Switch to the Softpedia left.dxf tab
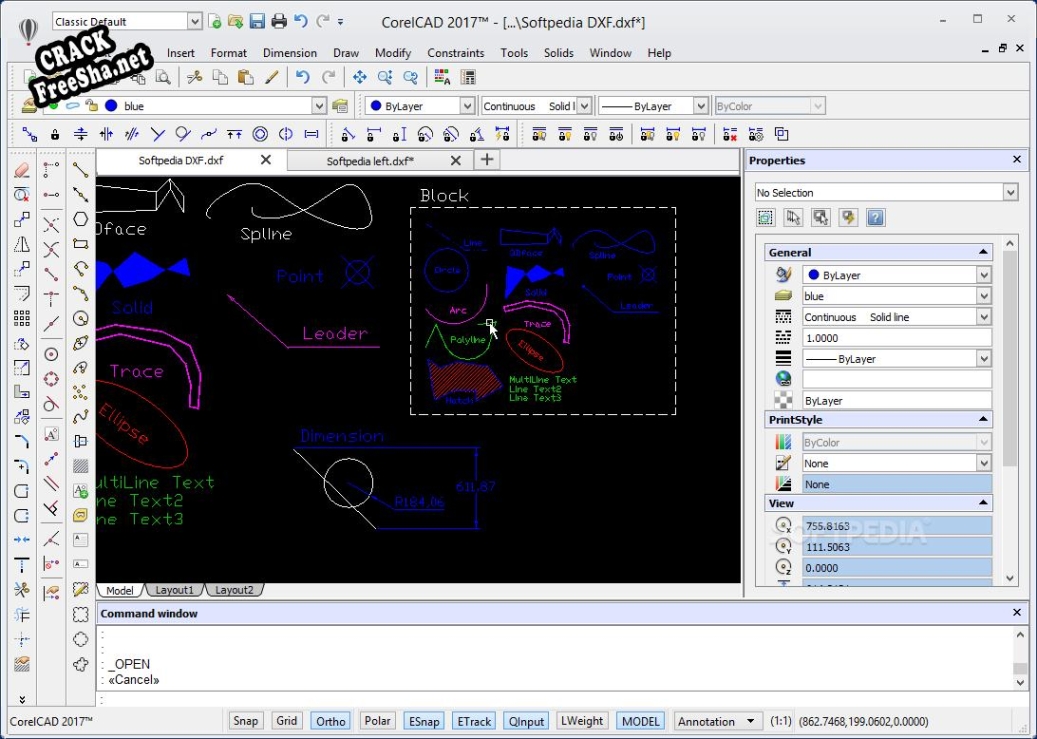 (370, 160)
